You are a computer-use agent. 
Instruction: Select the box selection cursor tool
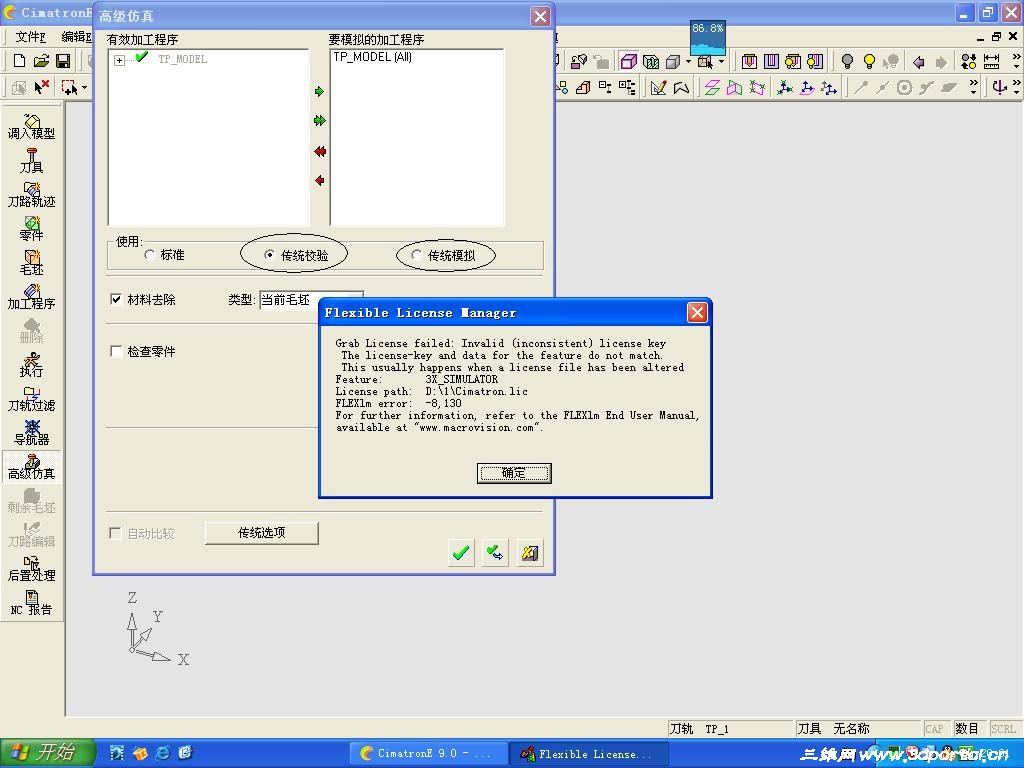click(69, 86)
